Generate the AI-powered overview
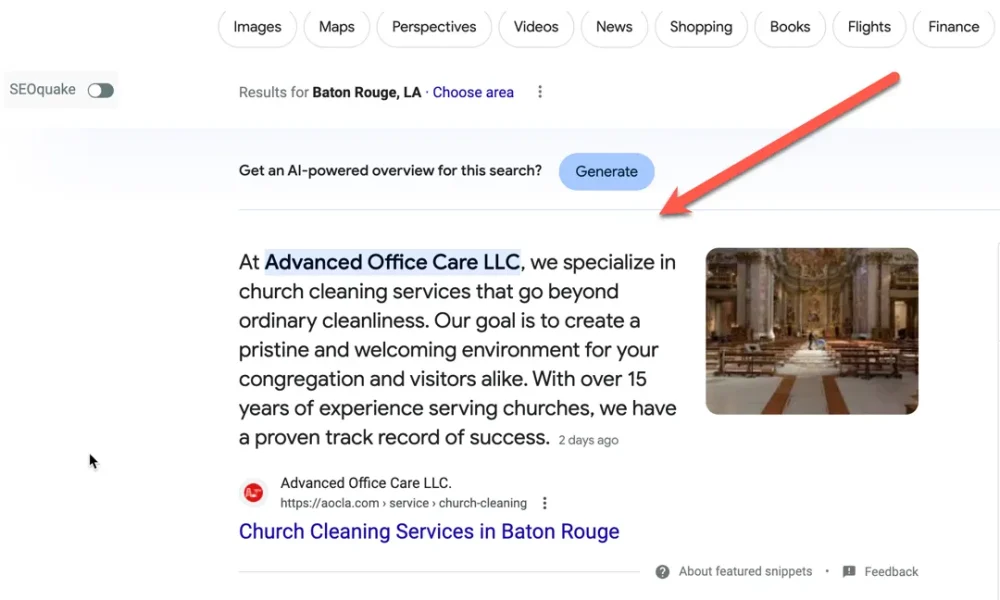 click(607, 172)
